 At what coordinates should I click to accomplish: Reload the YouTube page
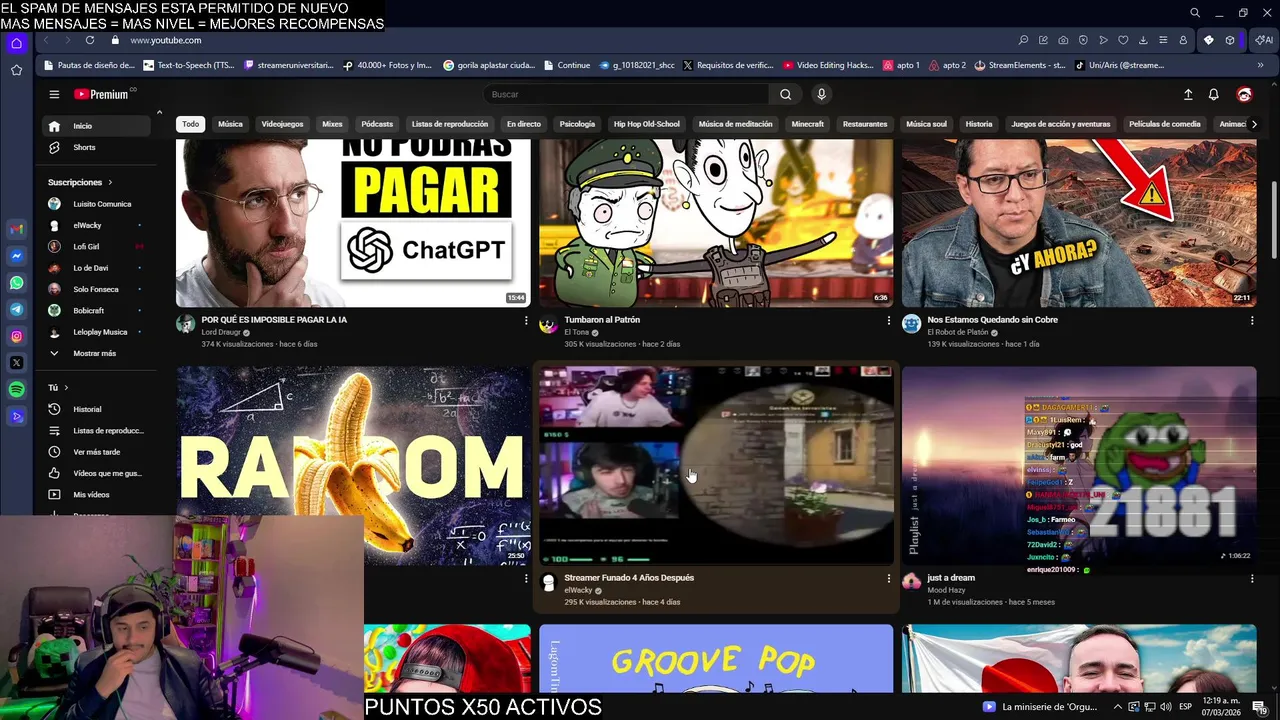pos(90,40)
